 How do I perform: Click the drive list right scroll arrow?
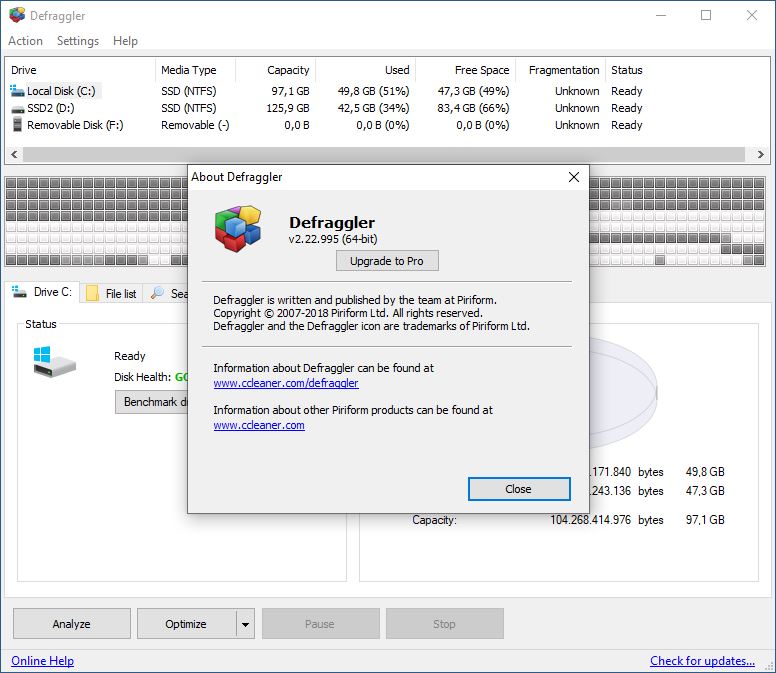(x=761, y=154)
